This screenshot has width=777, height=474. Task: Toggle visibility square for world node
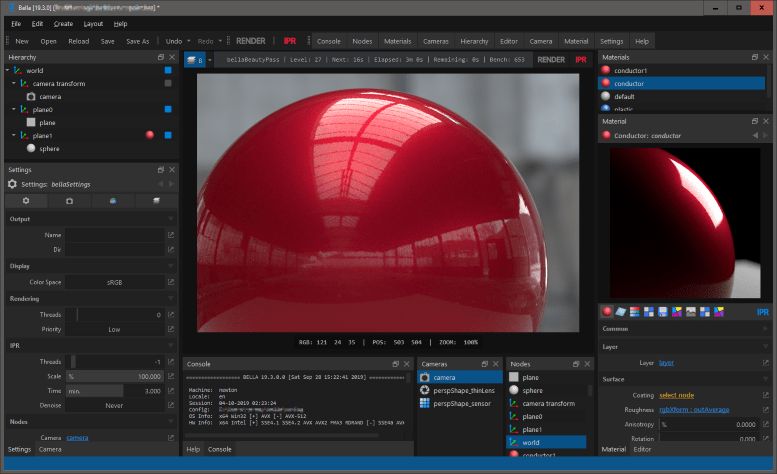pyautogui.click(x=168, y=71)
